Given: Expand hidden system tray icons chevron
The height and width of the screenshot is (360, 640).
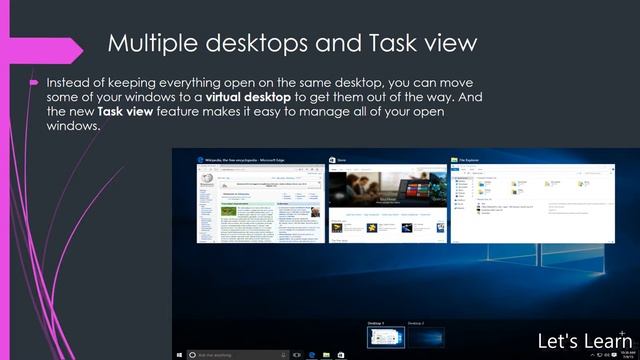Looking at the screenshot, I should pos(593,355).
